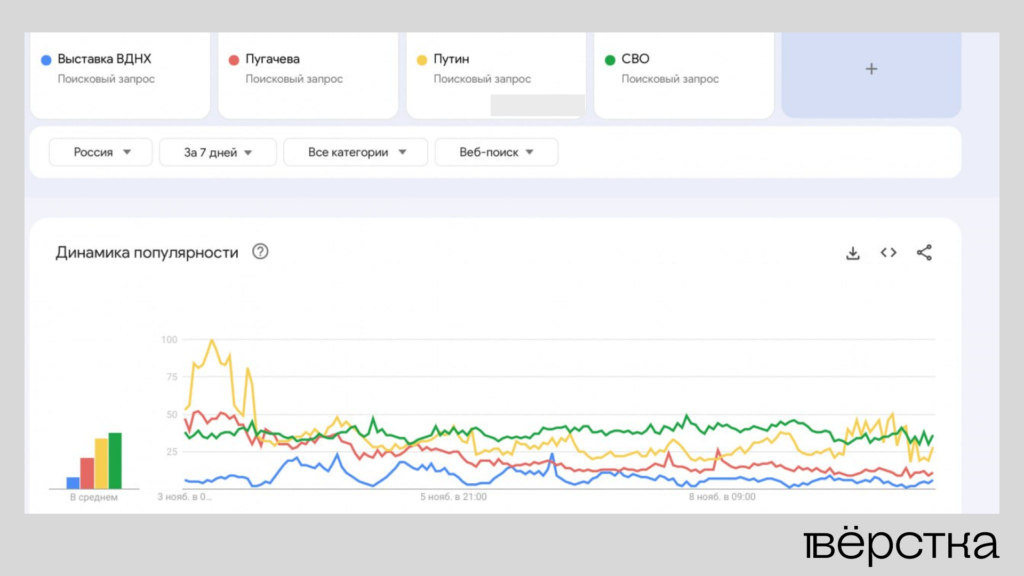Open the Веб-поиск search type dropdown
The height and width of the screenshot is (576, 1024).
tap(497, 152)
